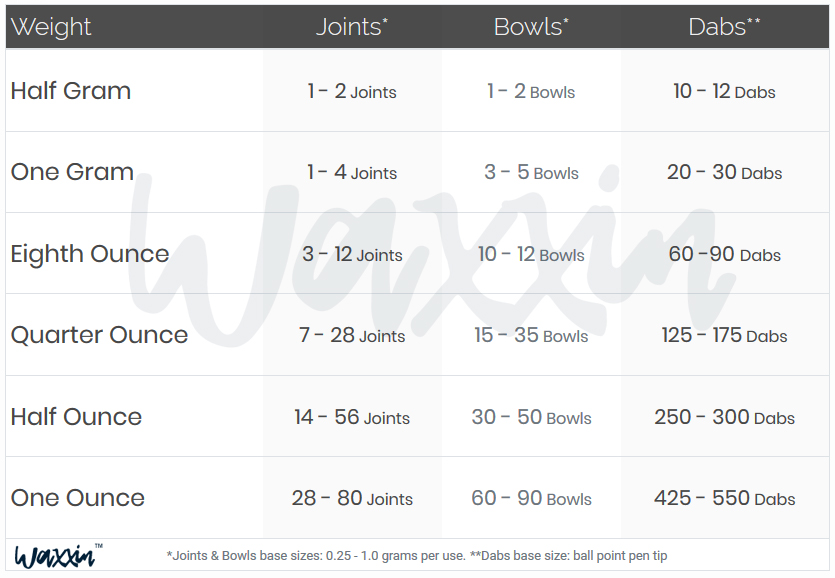Select the One Ounce row label
The width and height of the screenshot is (835, 578).
click(78, 498)
